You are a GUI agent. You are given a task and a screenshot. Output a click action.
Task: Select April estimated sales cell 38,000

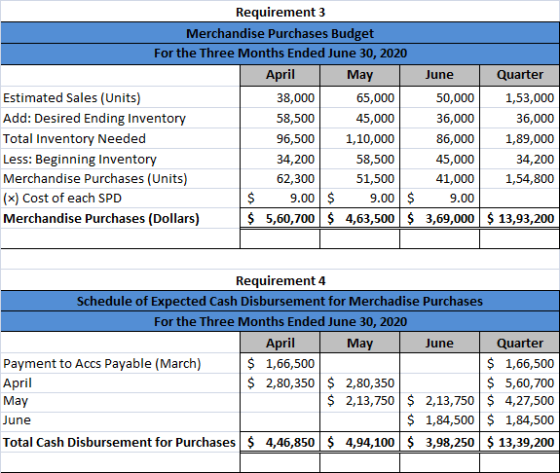click(x=280, y=98)
